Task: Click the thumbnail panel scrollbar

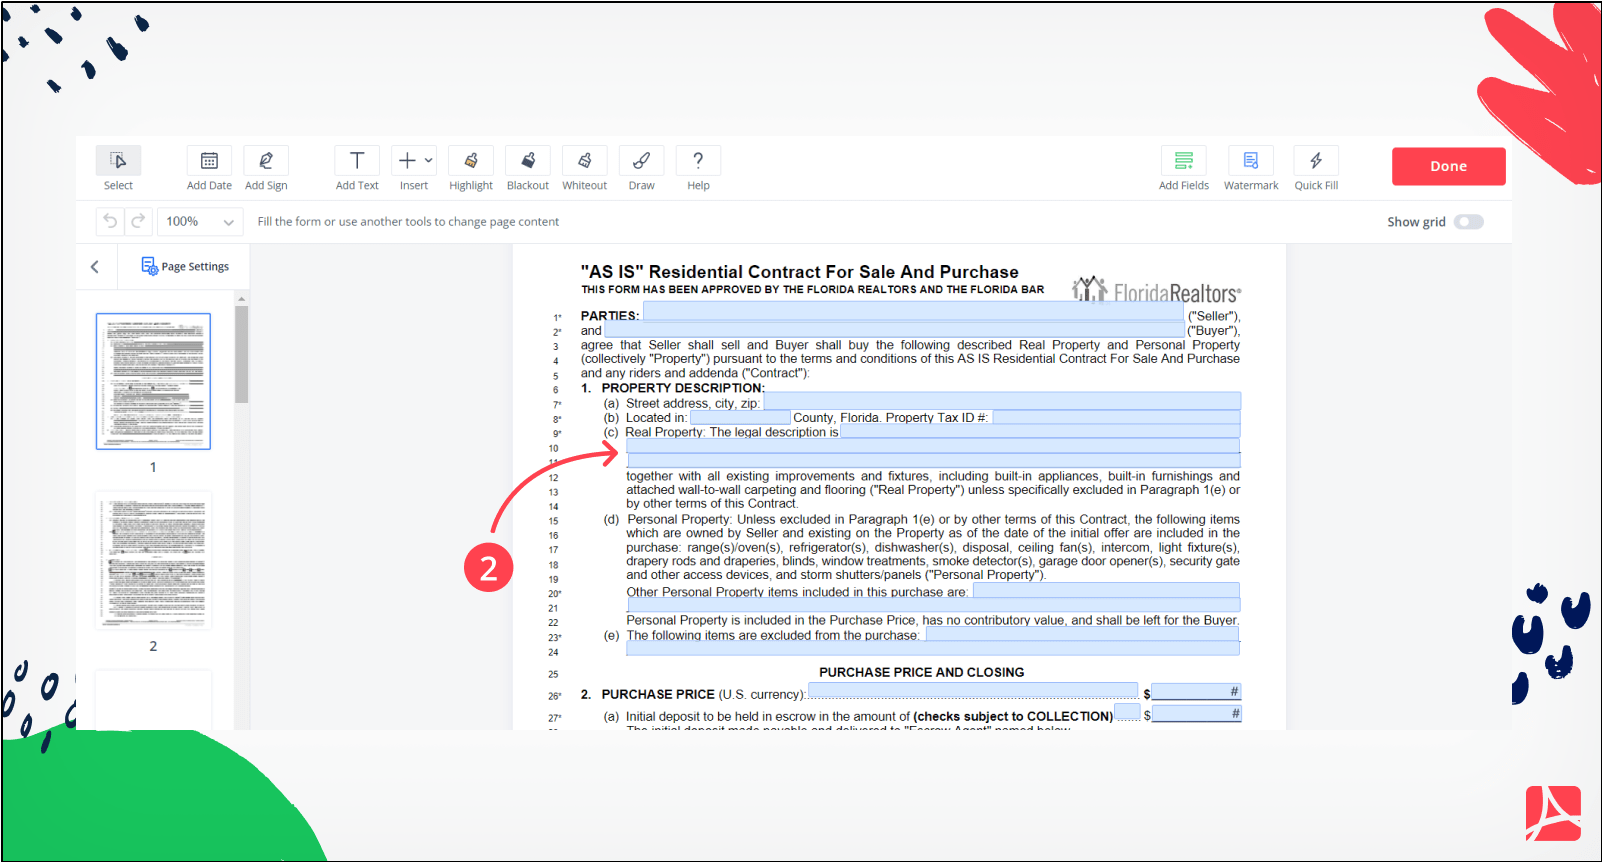Action: [241, 354]
